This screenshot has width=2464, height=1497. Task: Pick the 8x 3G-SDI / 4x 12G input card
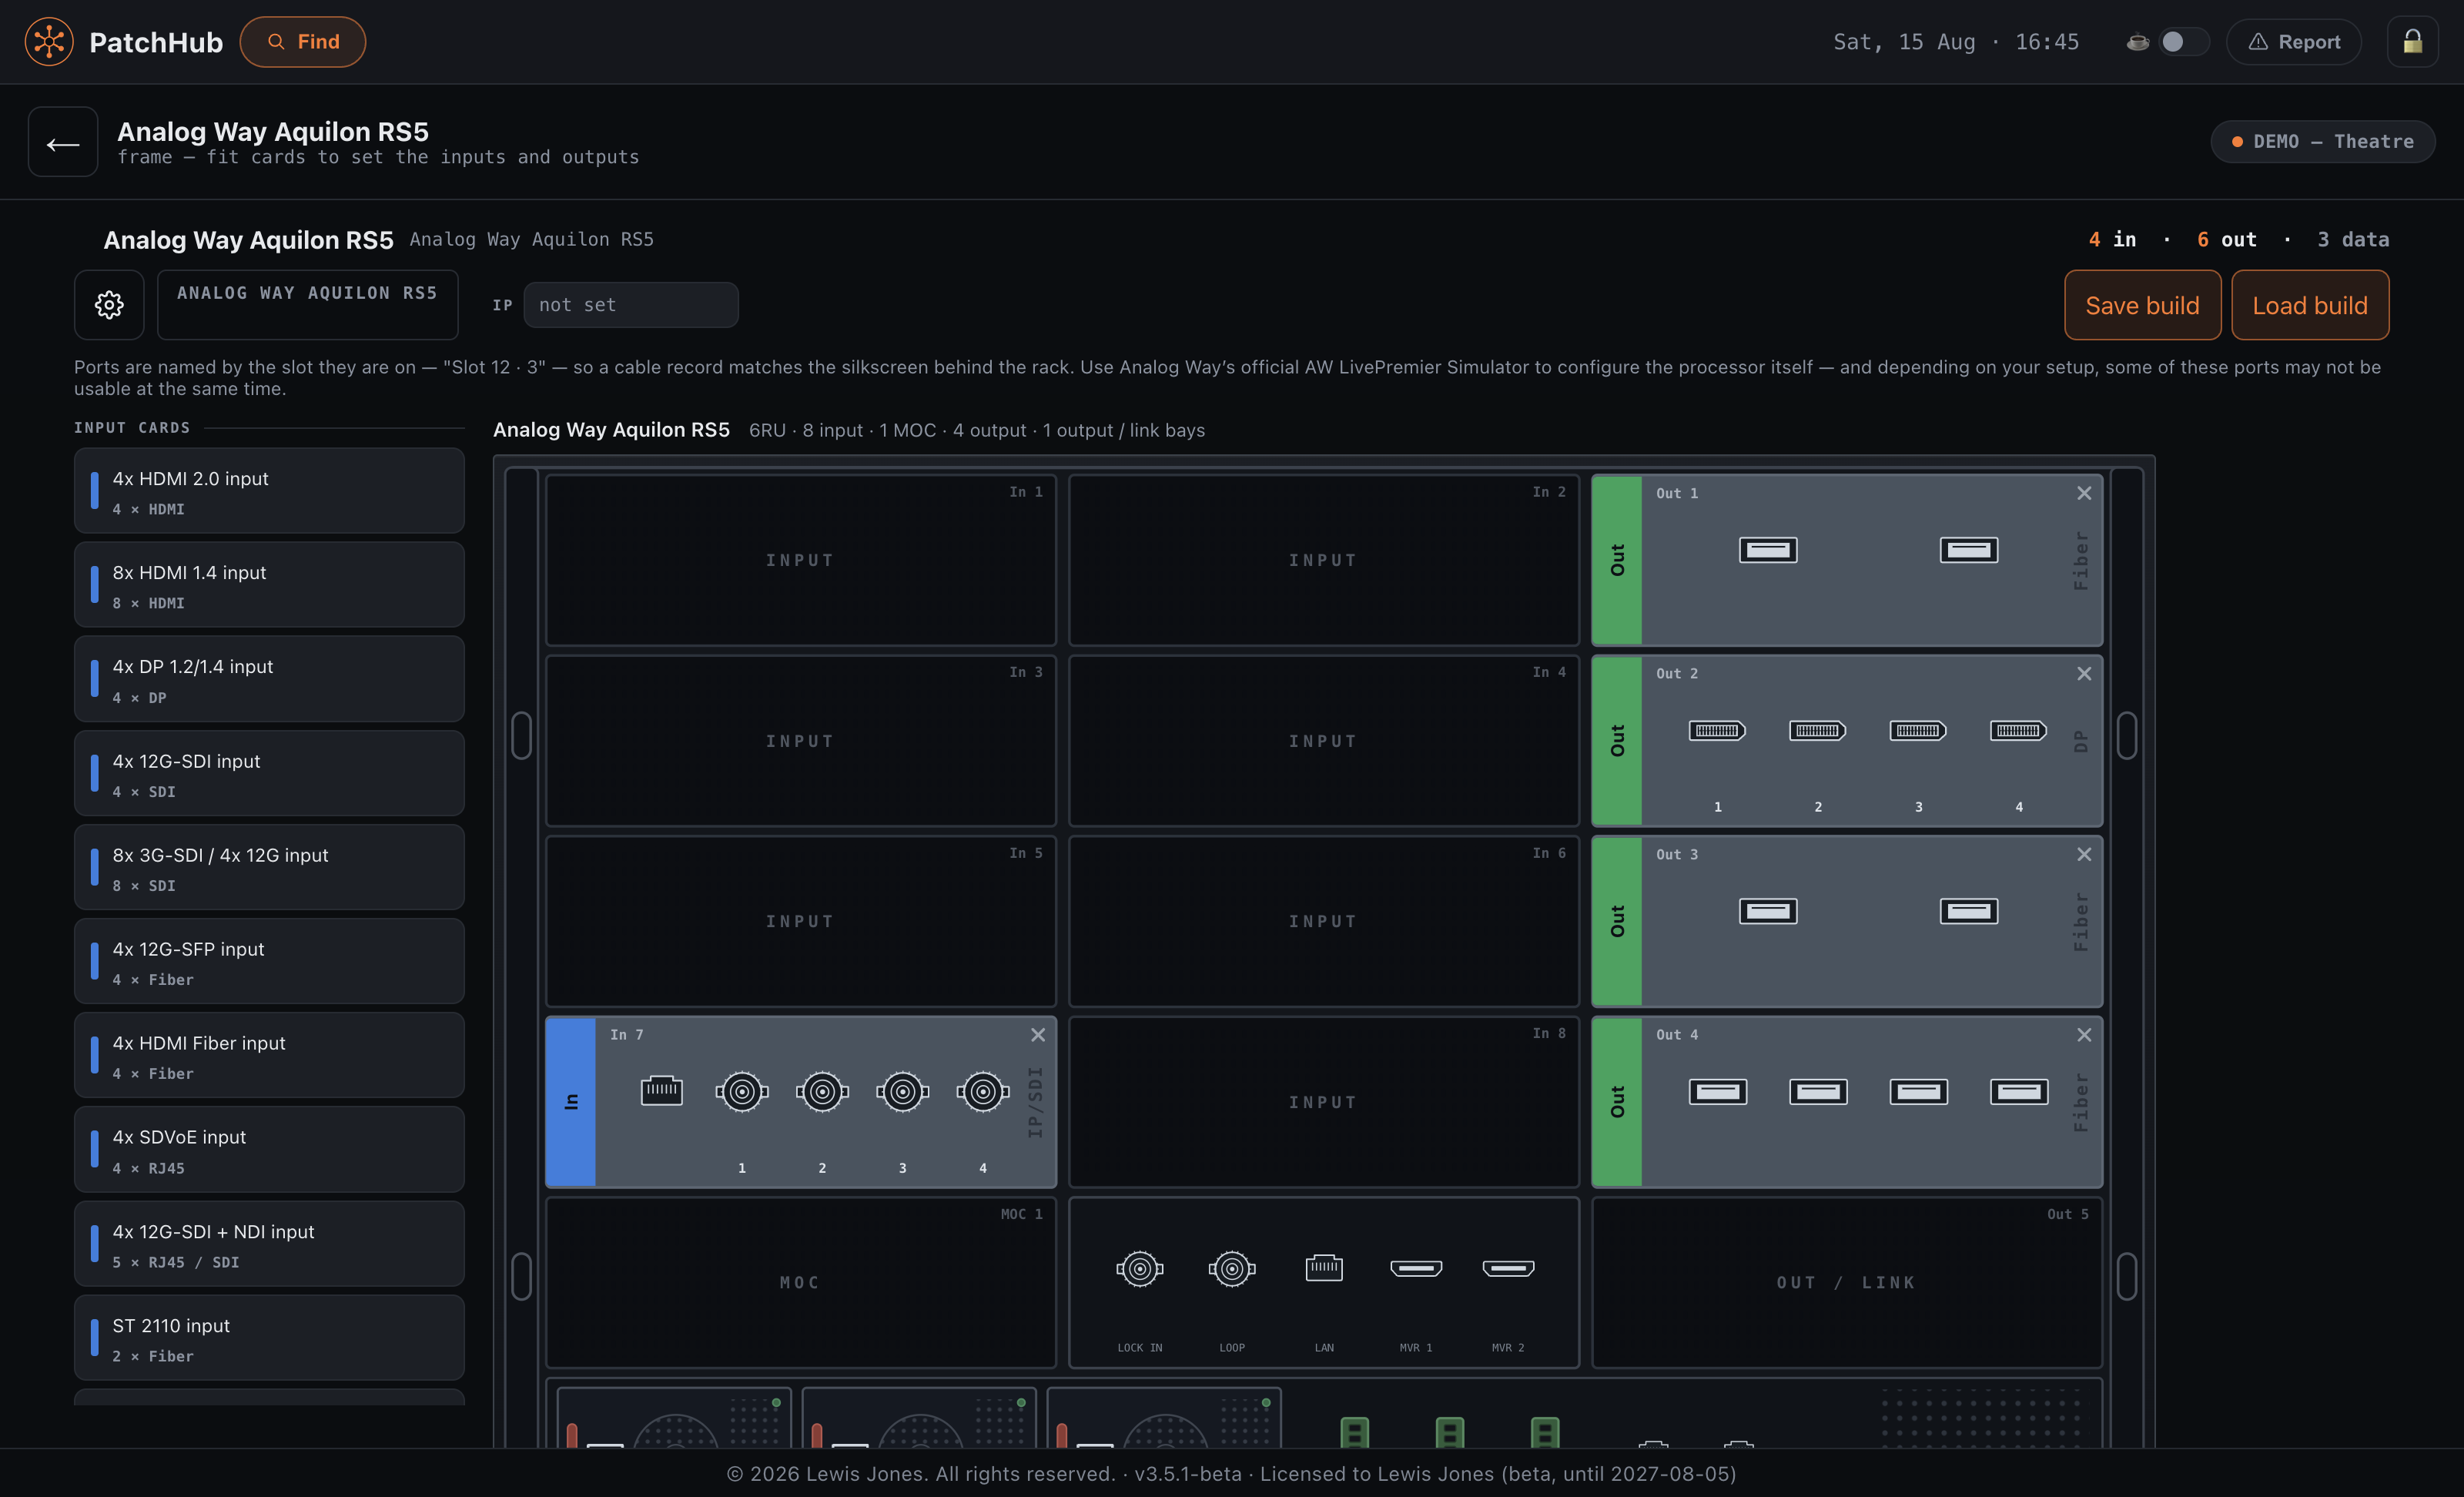[269, 867]
